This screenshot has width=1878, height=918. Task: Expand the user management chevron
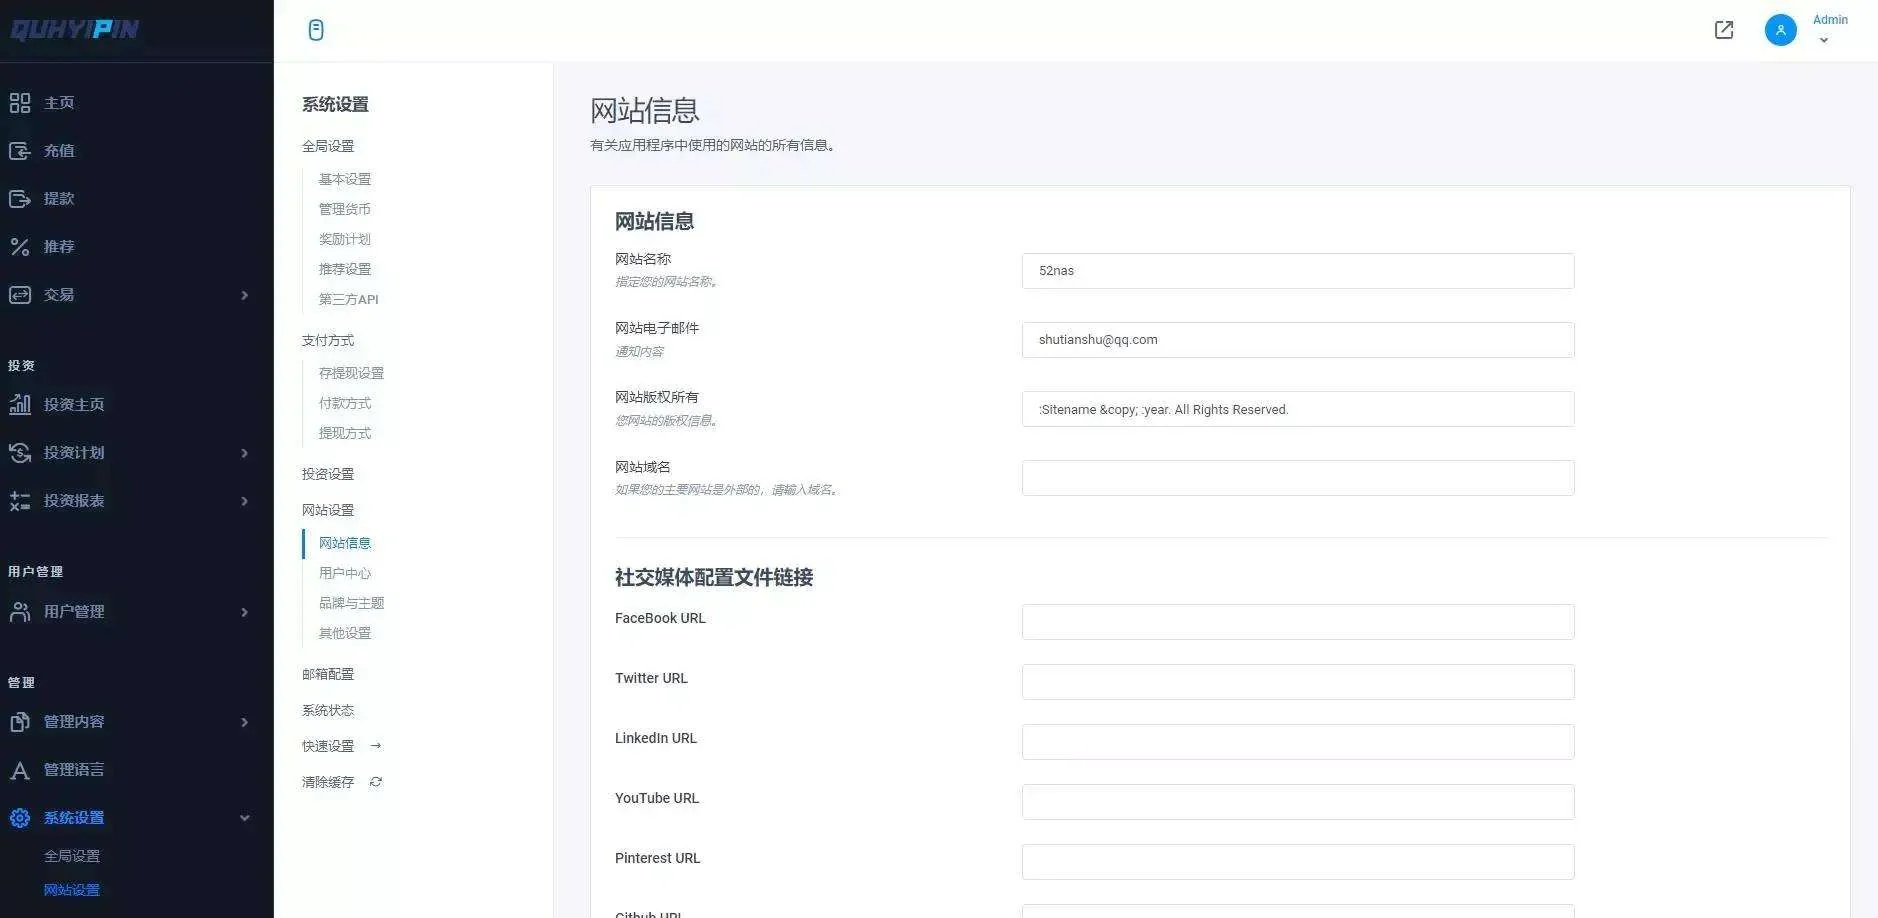coord(244,612)
